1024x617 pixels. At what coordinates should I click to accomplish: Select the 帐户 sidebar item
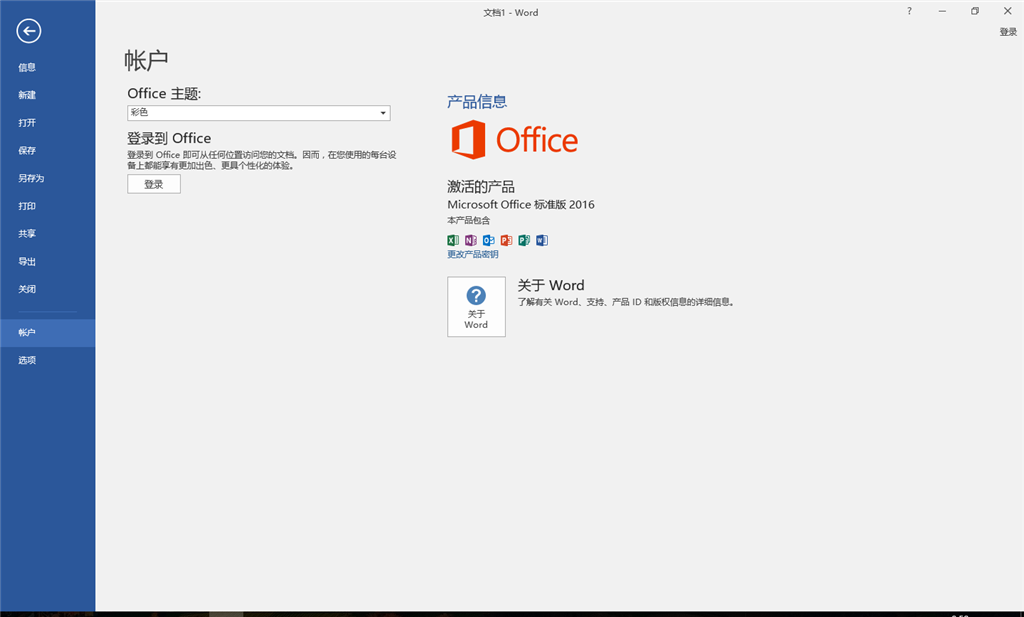(x=47, y=333)
